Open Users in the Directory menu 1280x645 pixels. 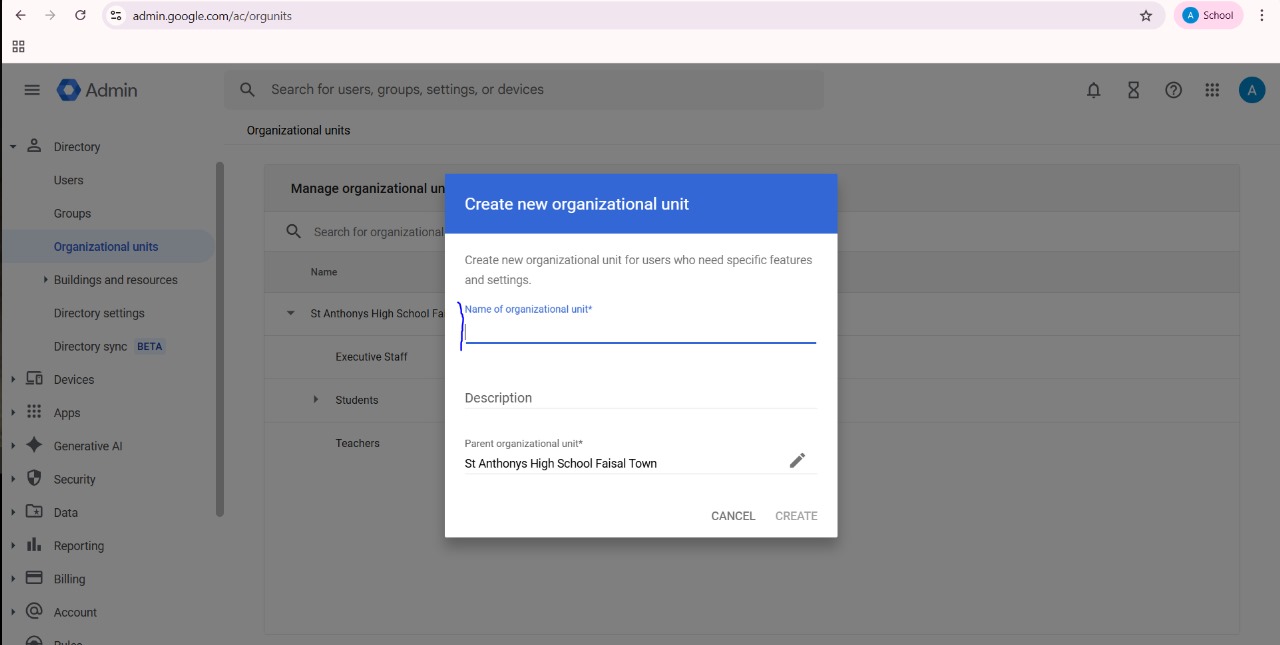(x=69, y=180)
